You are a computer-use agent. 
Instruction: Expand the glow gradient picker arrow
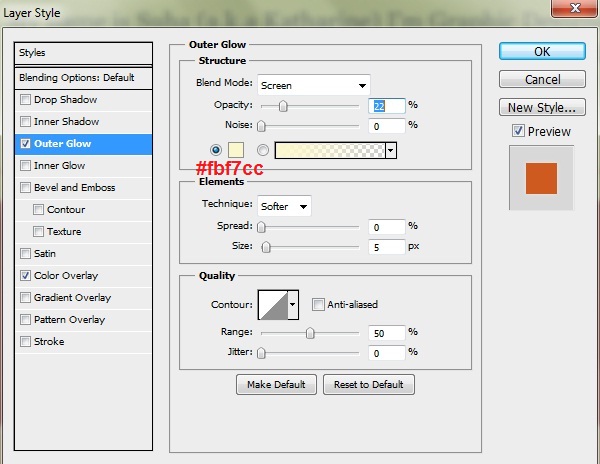point(391,150)
